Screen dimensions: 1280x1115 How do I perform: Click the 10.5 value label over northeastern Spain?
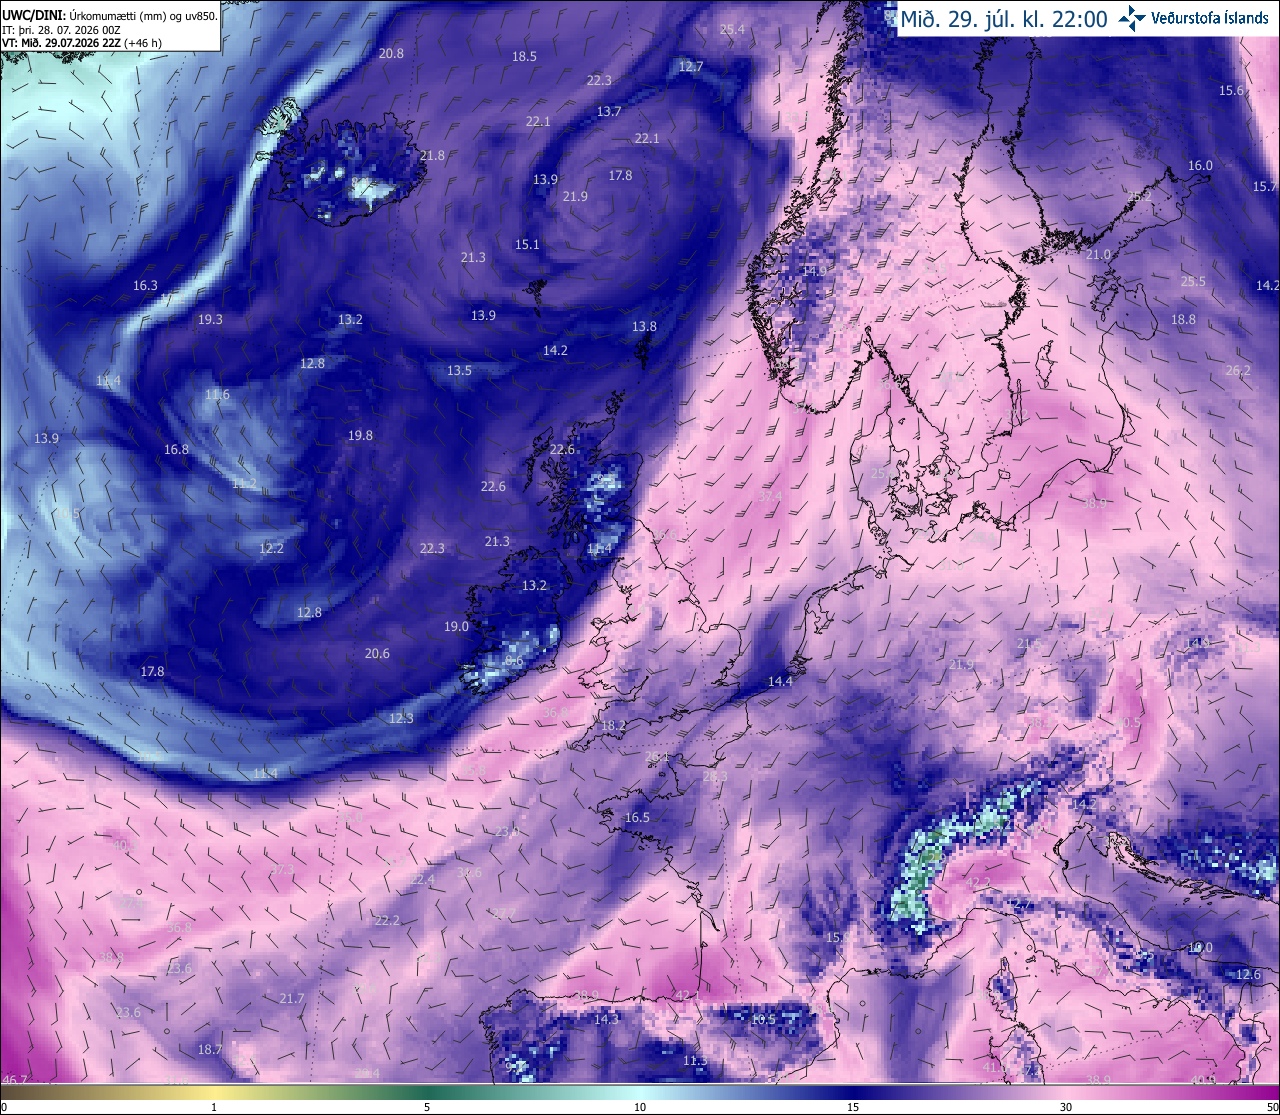pos(763,1018)
